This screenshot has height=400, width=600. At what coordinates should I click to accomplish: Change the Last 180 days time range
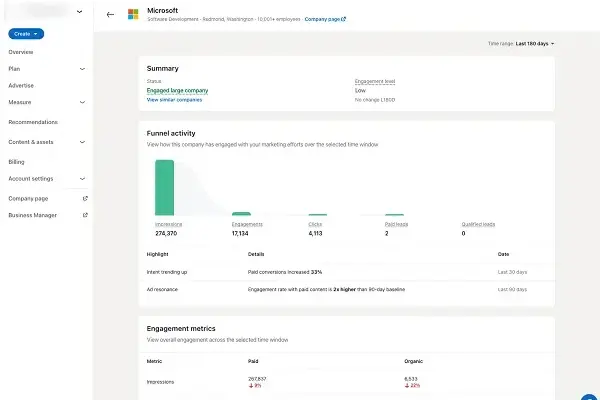(x=535, y=44)
